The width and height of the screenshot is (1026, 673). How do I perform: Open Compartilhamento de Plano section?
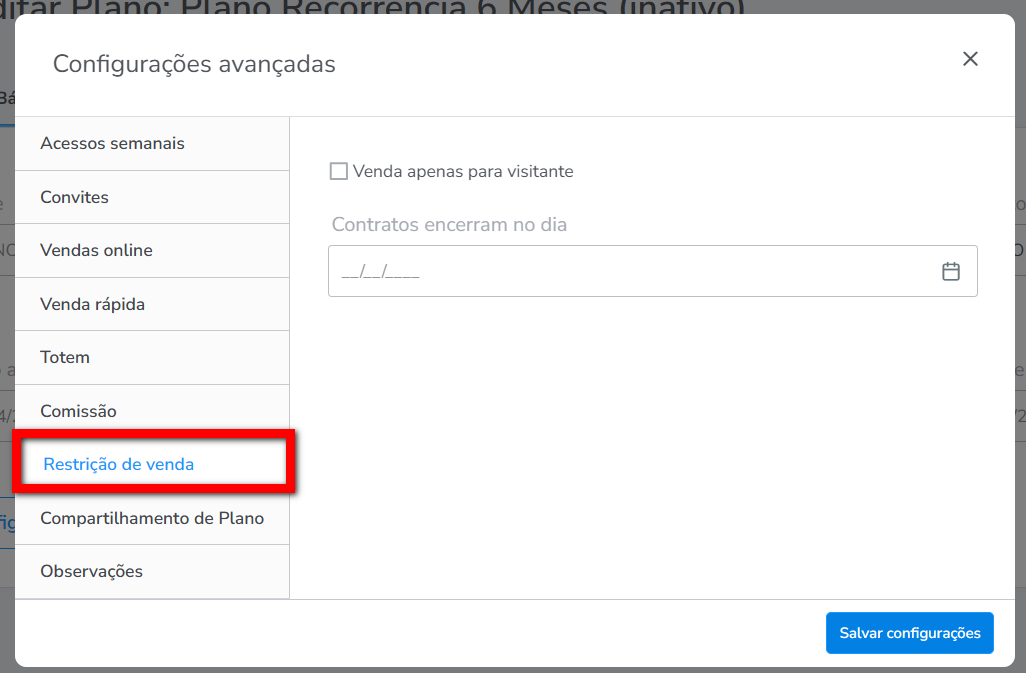(x=152, y=518)
